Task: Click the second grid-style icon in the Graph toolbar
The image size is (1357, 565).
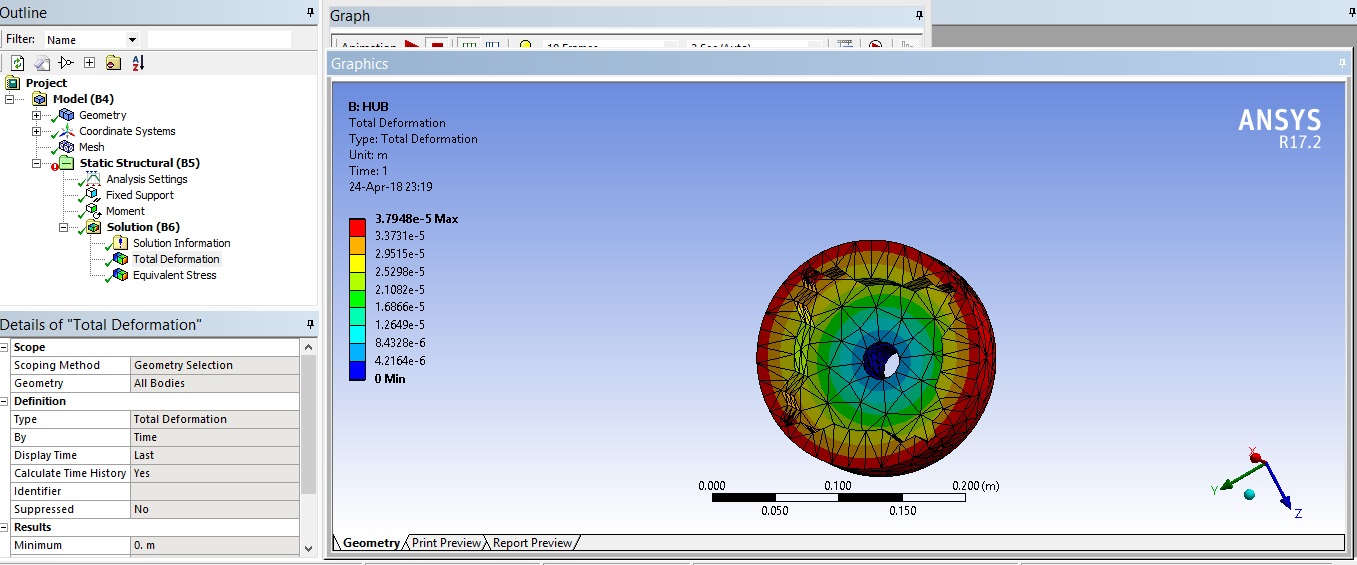Action: click(x=492, y=45)
